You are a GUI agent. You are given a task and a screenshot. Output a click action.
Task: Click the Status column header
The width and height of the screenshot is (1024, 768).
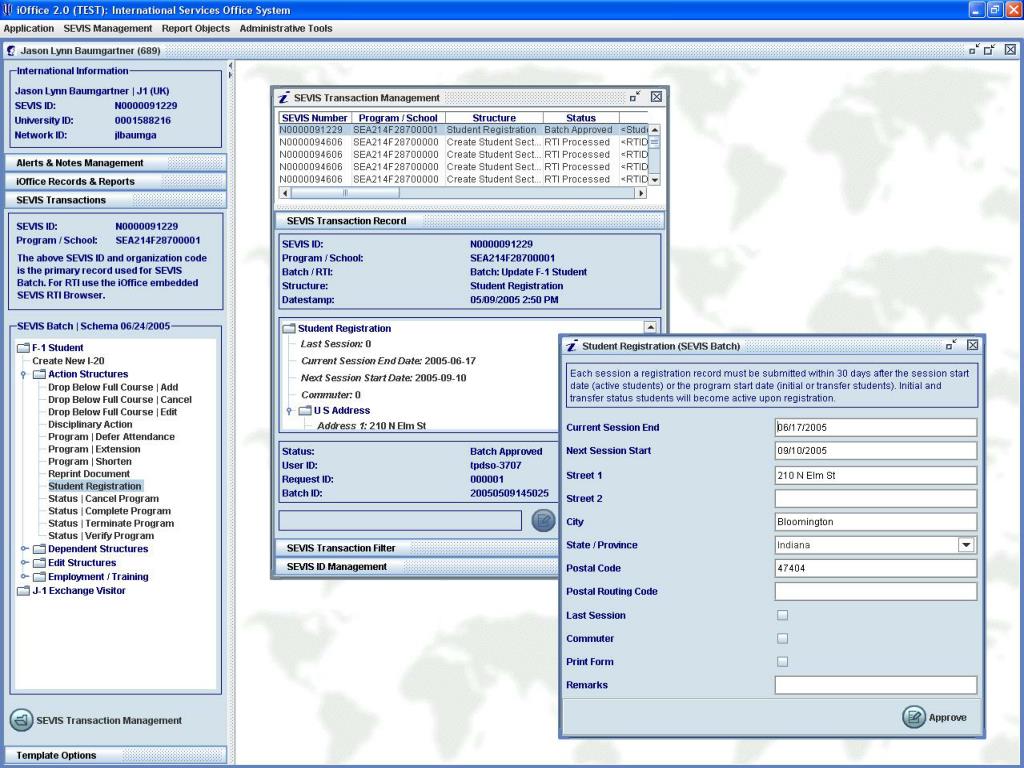click(581, 118)
